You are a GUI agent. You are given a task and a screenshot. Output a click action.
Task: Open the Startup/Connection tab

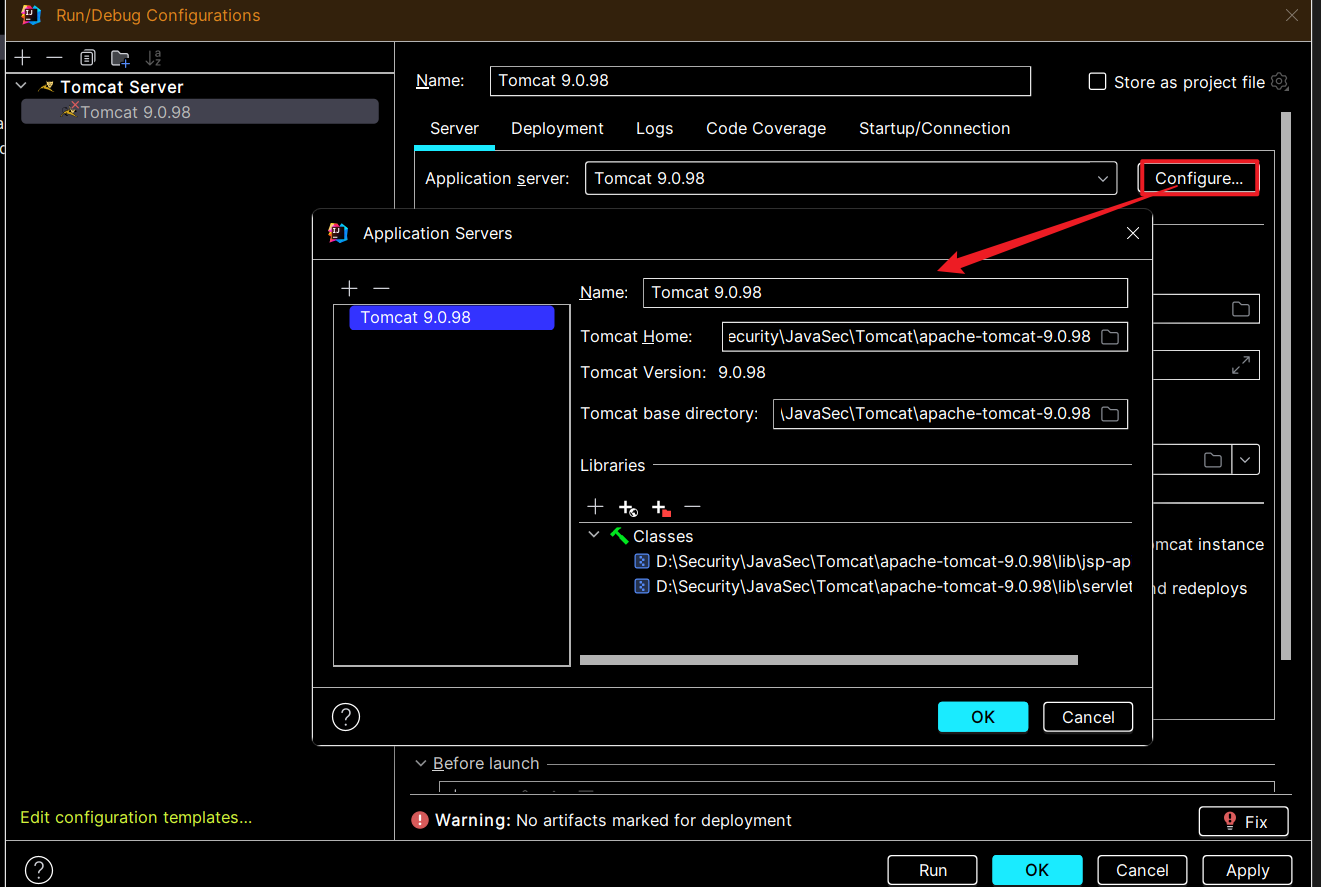pos(934,128)
